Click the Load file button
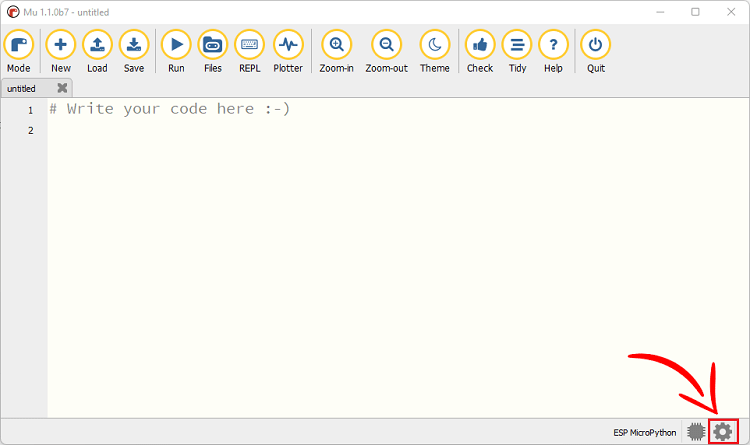Screen dimensions: 750x445 pos(97,51)
